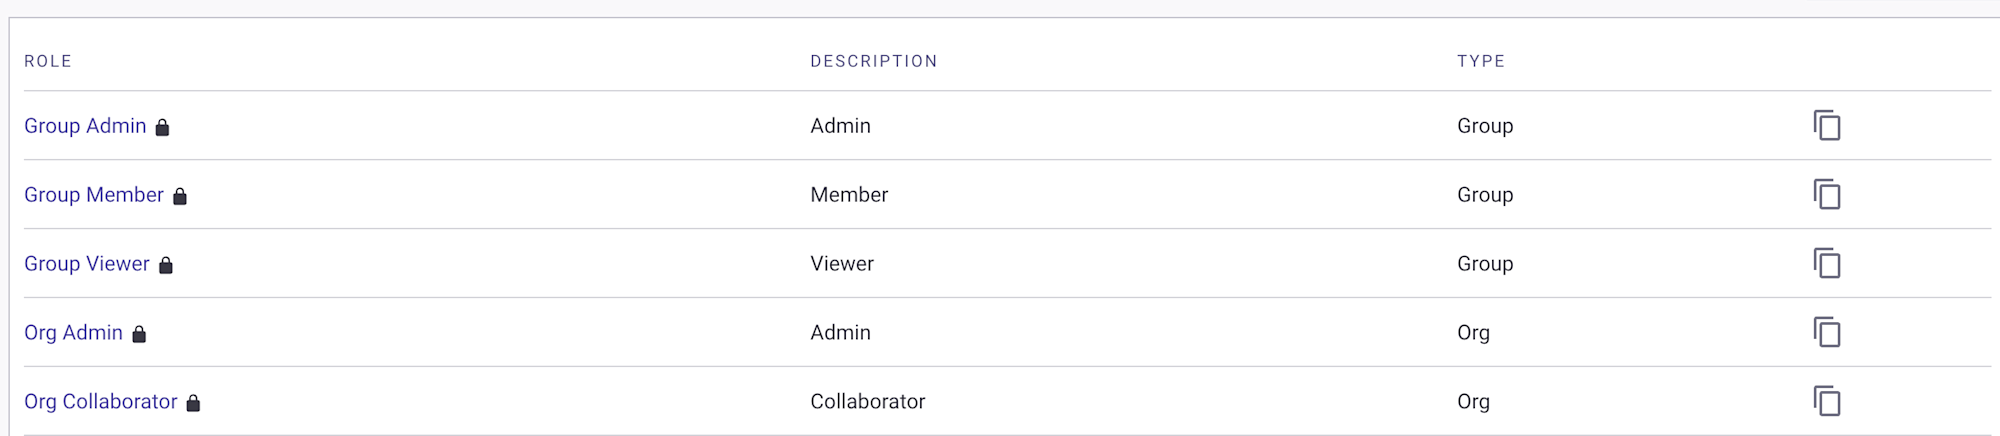Image resolution: width=2000 pixels, height=436 pixels.
Task: Click the Viewer description text
Action: 842,264
